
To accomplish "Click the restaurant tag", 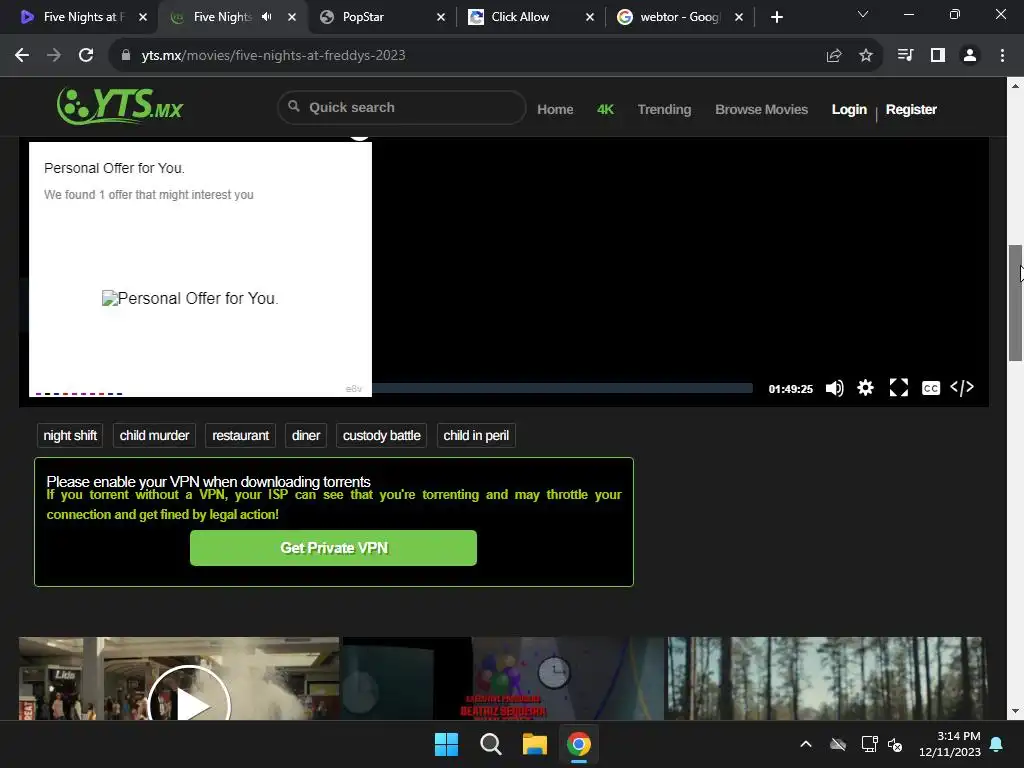I will [240, 436].
